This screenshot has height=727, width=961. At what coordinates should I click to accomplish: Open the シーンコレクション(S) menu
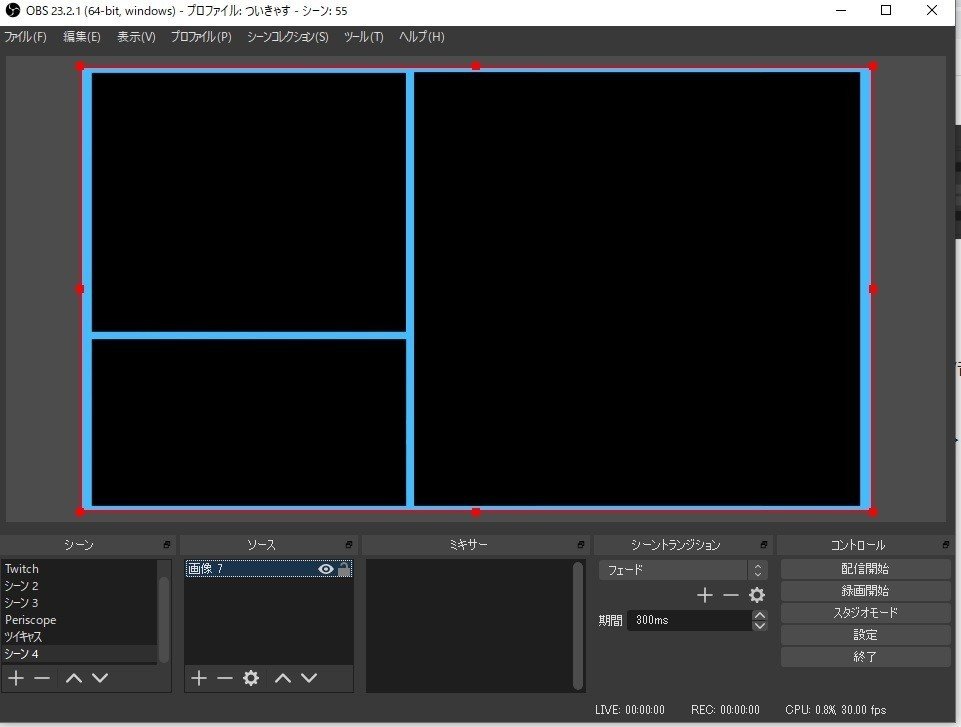[287, 37]
